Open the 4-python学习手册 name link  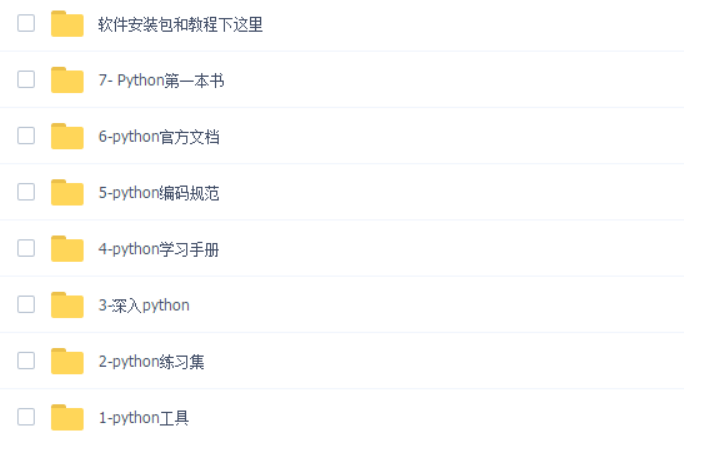[159, 249]
